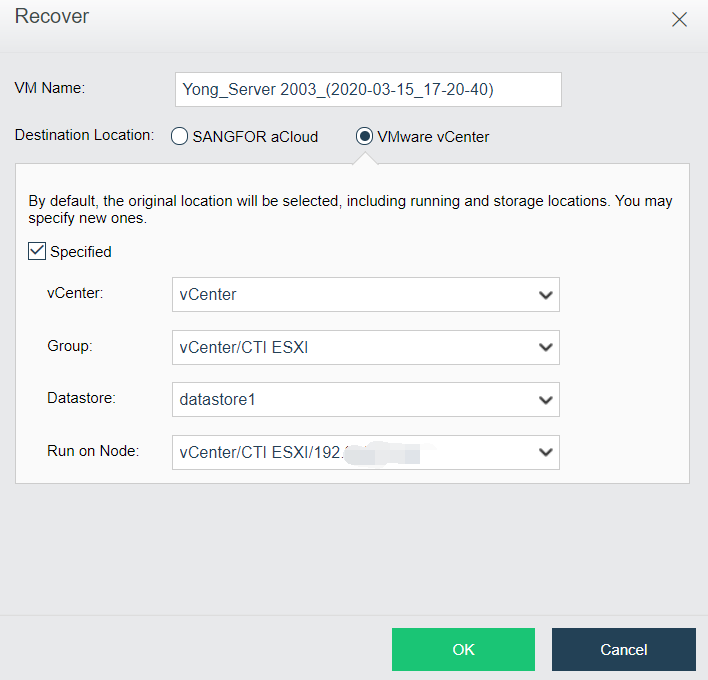Click the chevron arrow of Run on Node
Viewport: 708px width, 680px height.
coord(545,452)
